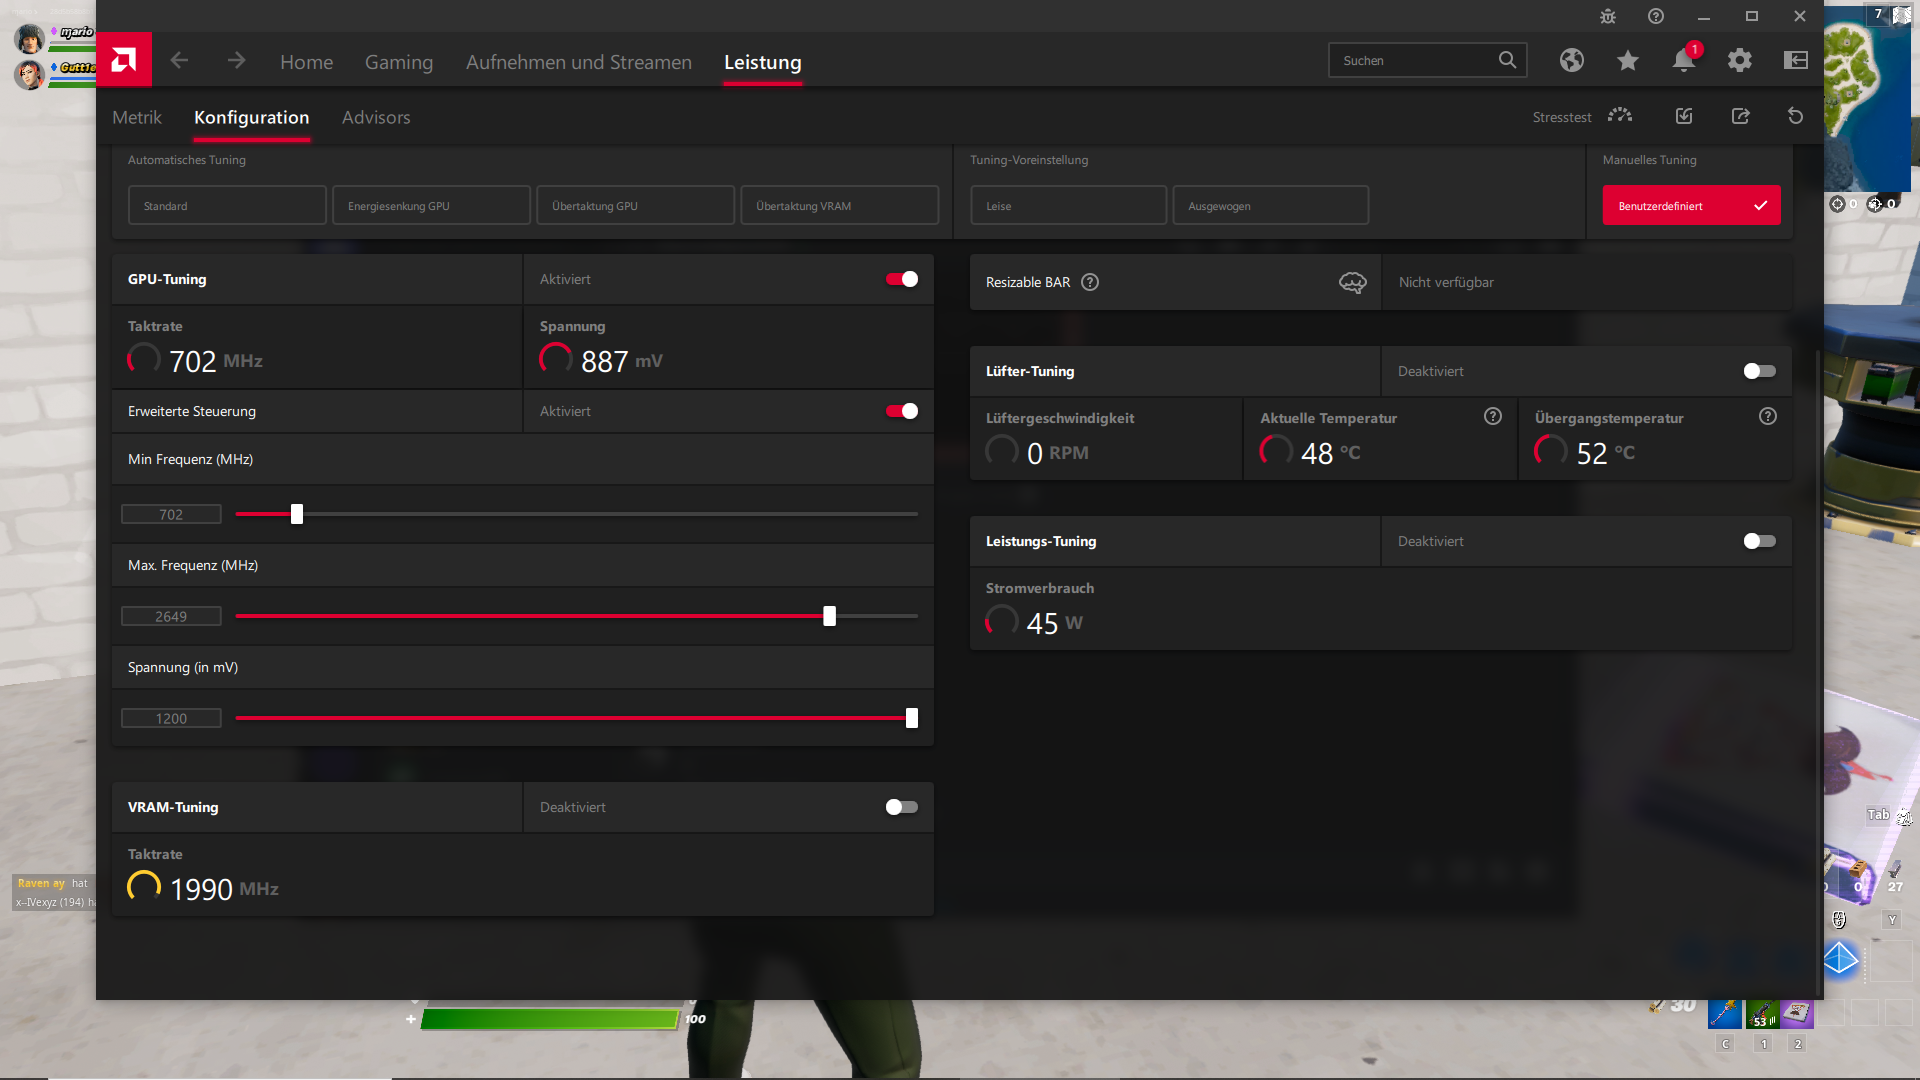Open settings gear icon
The height and width of the screenshot is (1080, 1920).
point(1739,61)
